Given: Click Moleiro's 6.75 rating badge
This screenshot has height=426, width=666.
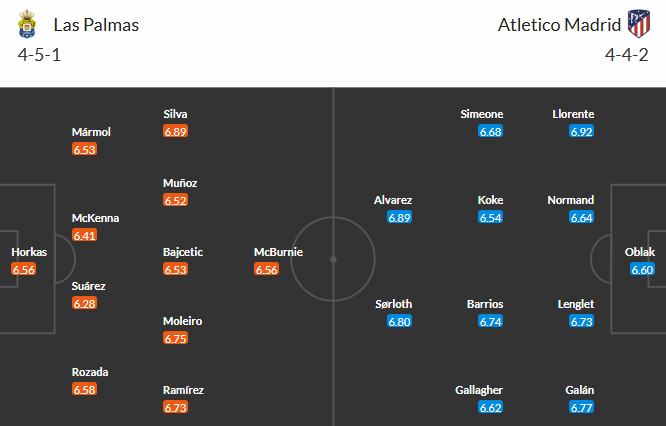Looking at the screenshot, I should (x=175, y=339).
